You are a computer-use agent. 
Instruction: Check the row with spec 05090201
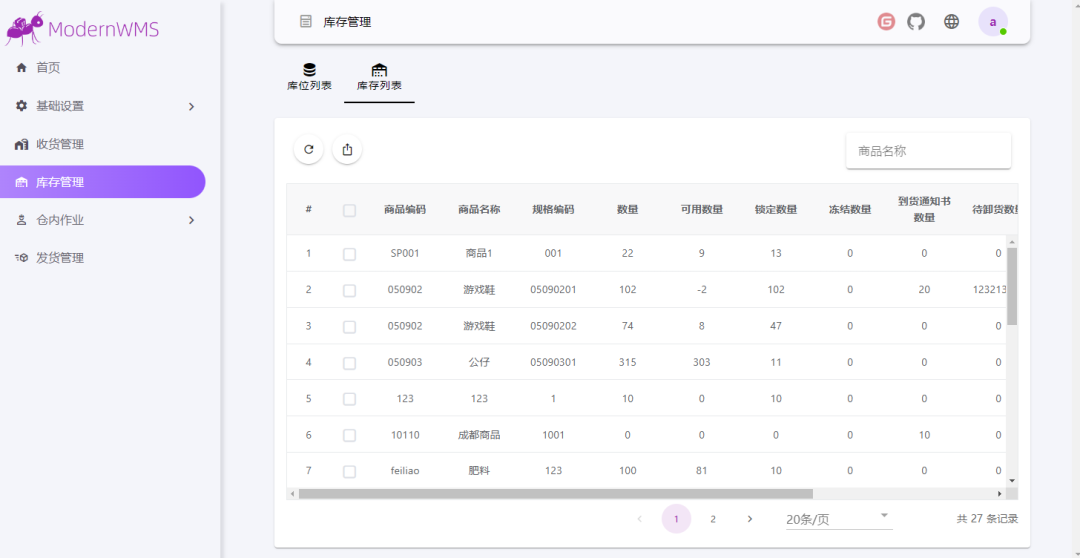[349, 291]
